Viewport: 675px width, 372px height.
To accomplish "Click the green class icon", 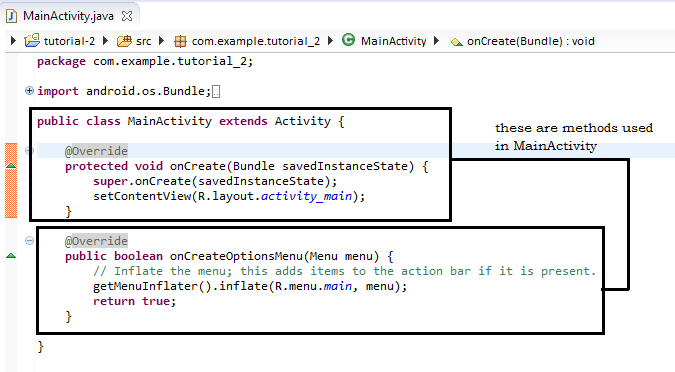I will point(348,40).
